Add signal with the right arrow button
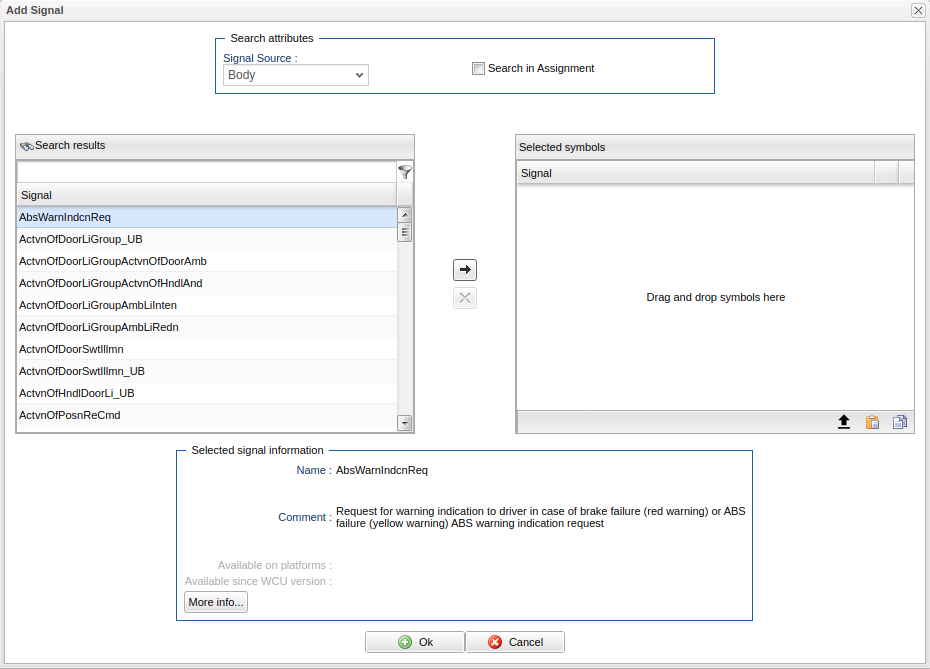Screen dimensions: 930x669 (x=465, y=270)
